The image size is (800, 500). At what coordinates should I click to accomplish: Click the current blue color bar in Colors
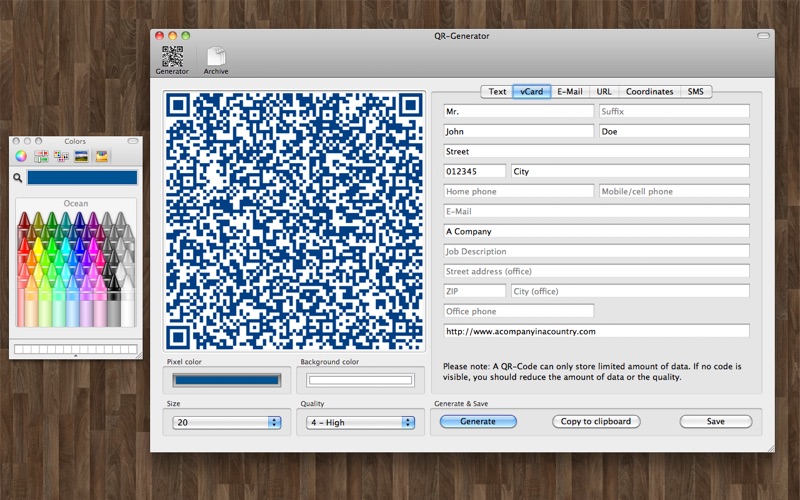click(82, 178)
